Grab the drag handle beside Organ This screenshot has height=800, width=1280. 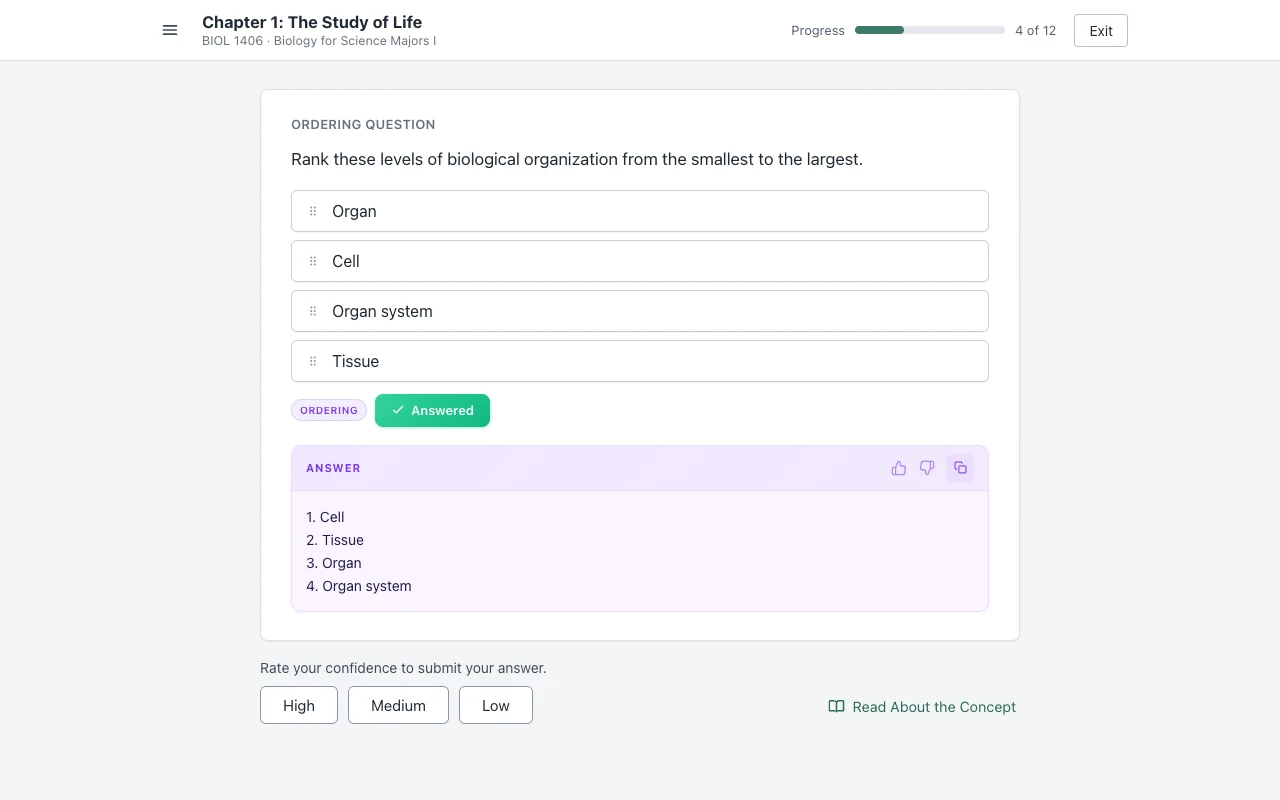pos(313,211)
